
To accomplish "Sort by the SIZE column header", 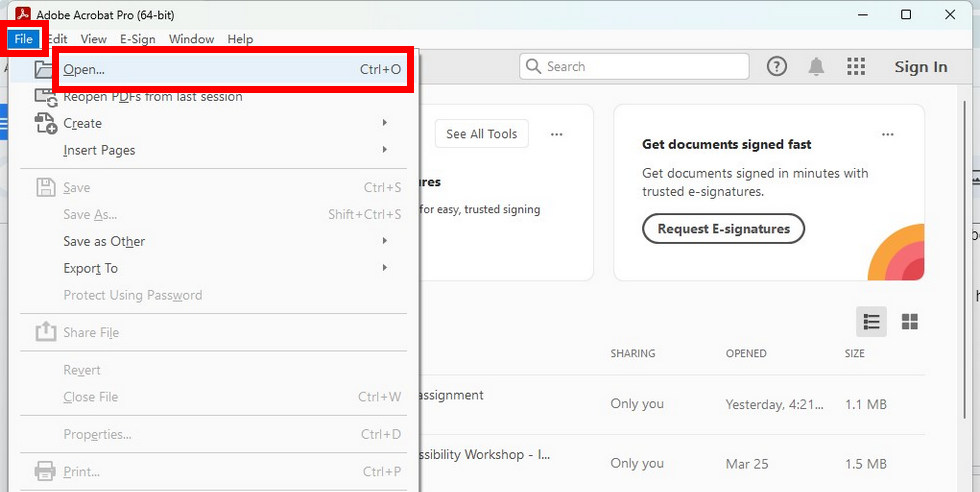I will pyautogui.click(x=854, y=353).
